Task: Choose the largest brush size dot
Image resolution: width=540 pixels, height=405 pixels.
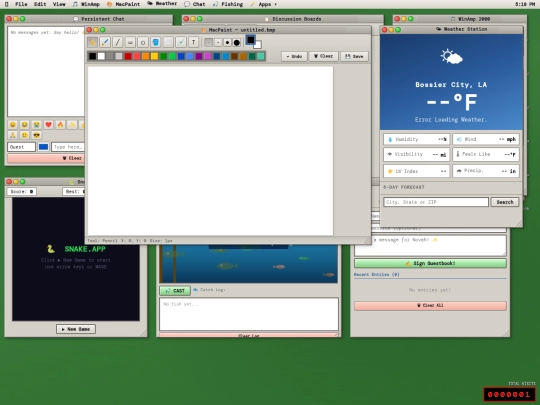Action: coord(237,43)
